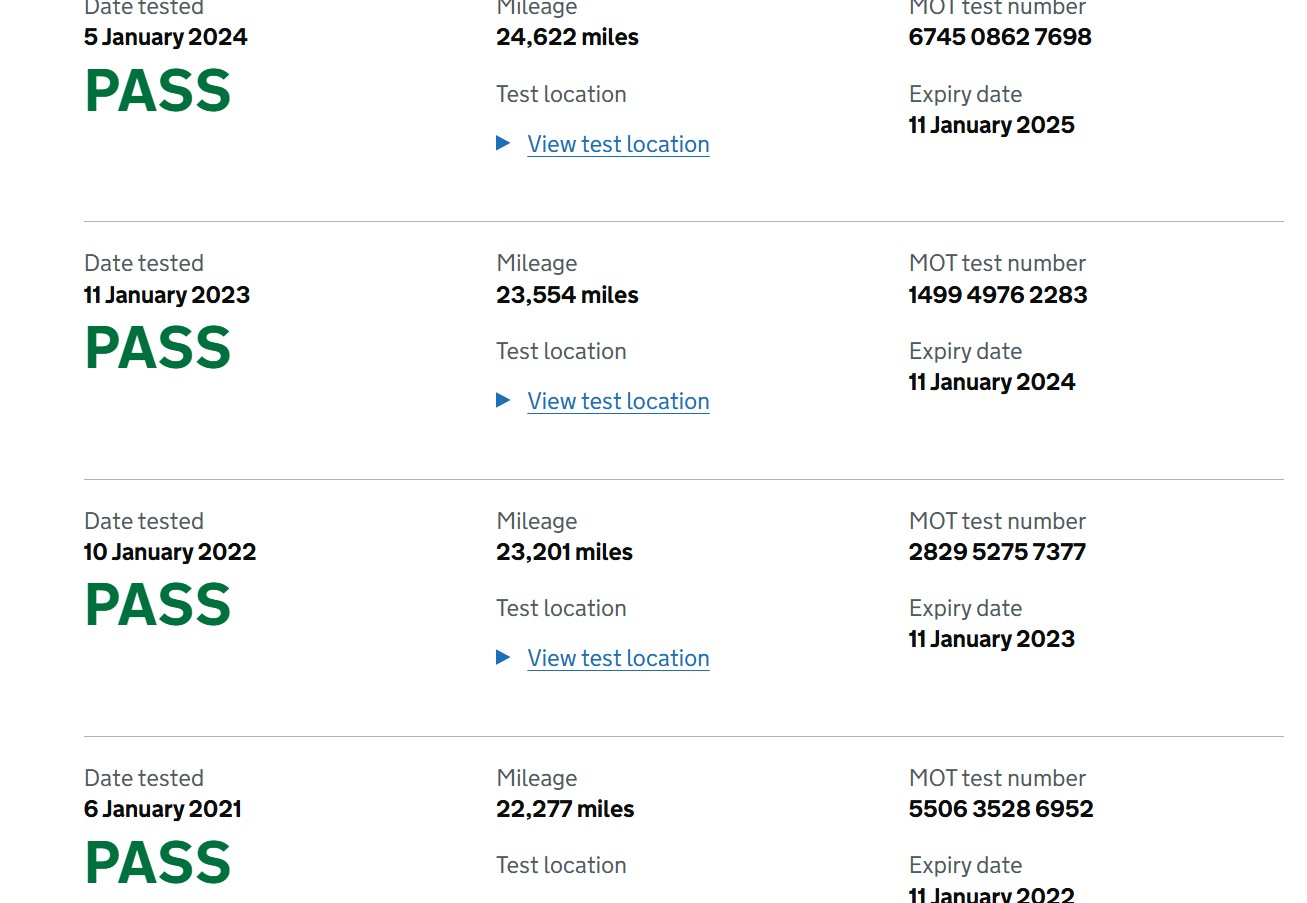Click the PASS result for 11 January 2023
Screen dimensions: 1307x903
tap(158, 348)
